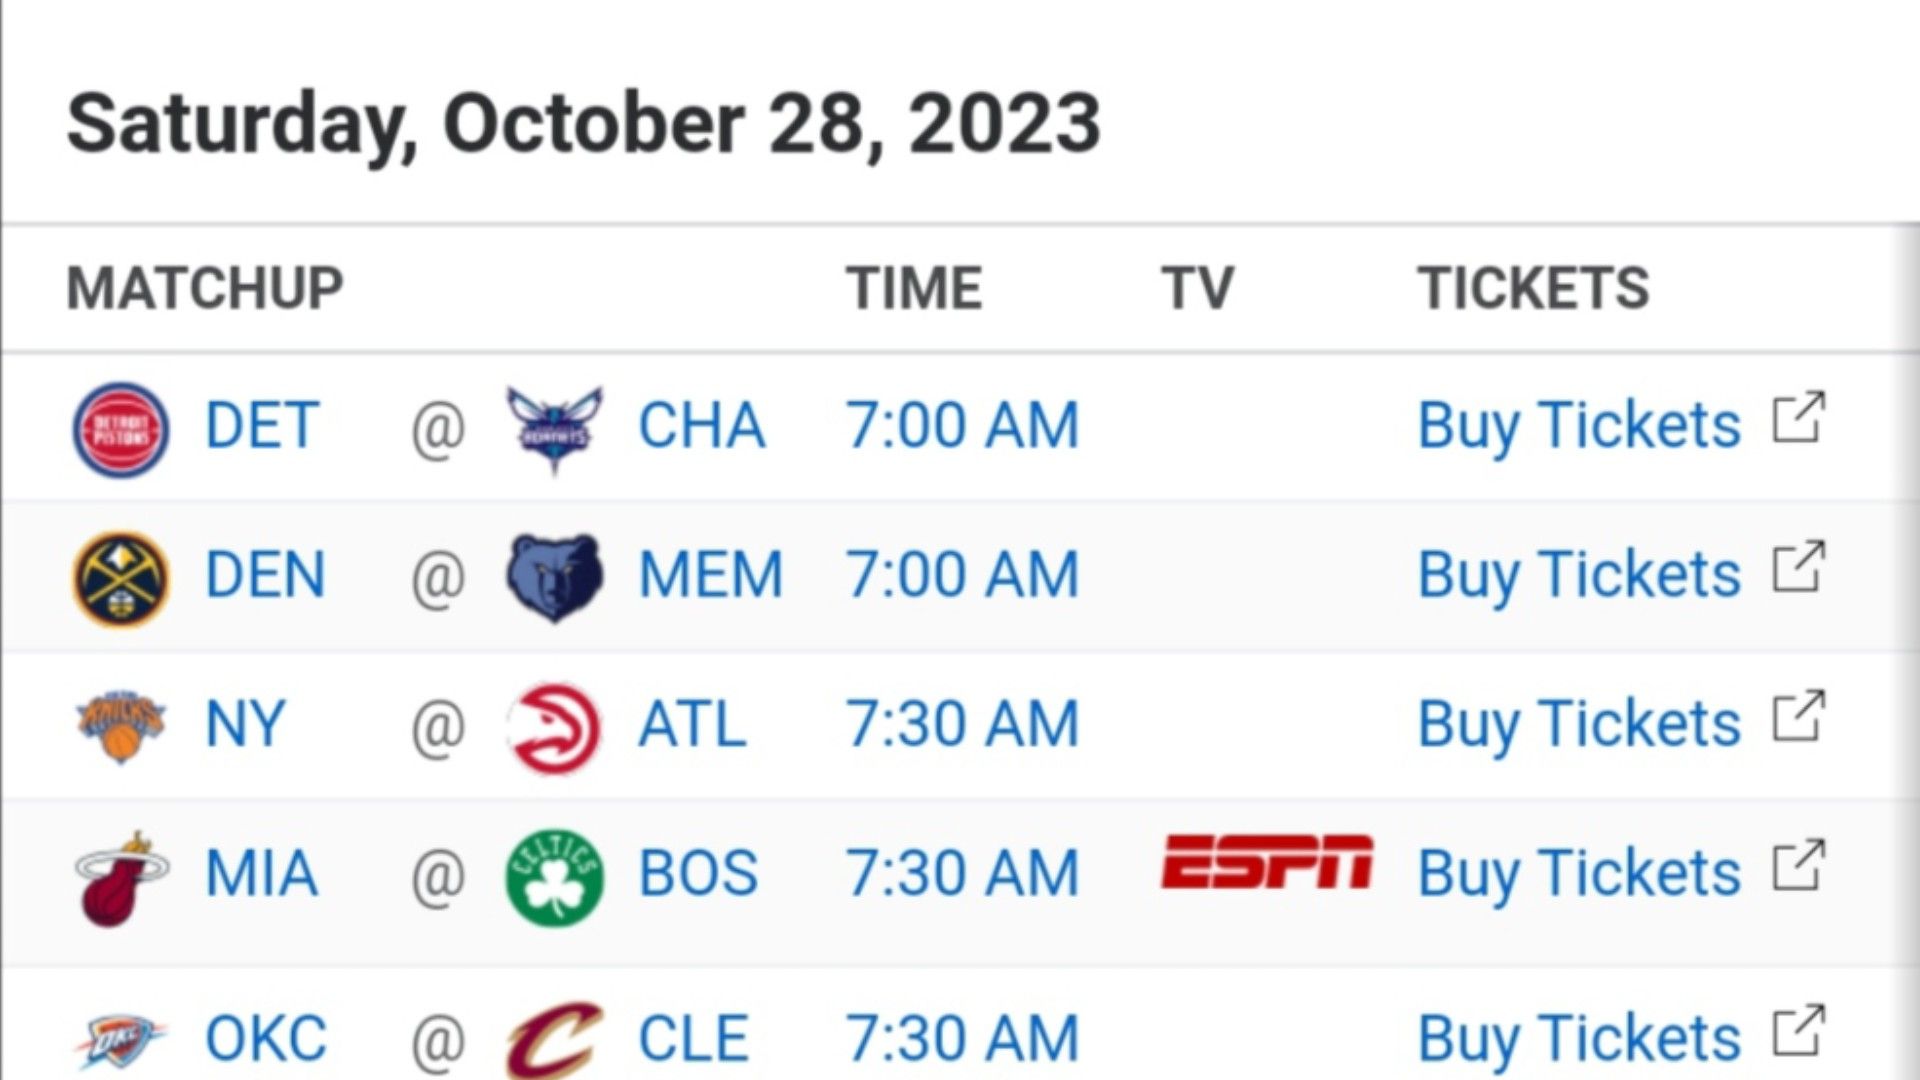Open the Denver Nuggets logo

pos(121,578)
